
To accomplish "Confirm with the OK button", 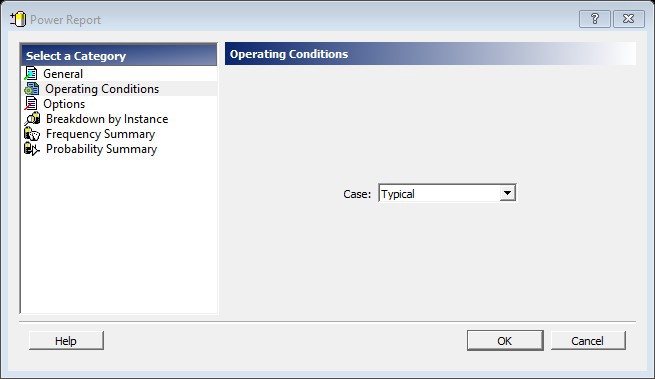I will tap(505, 341).
